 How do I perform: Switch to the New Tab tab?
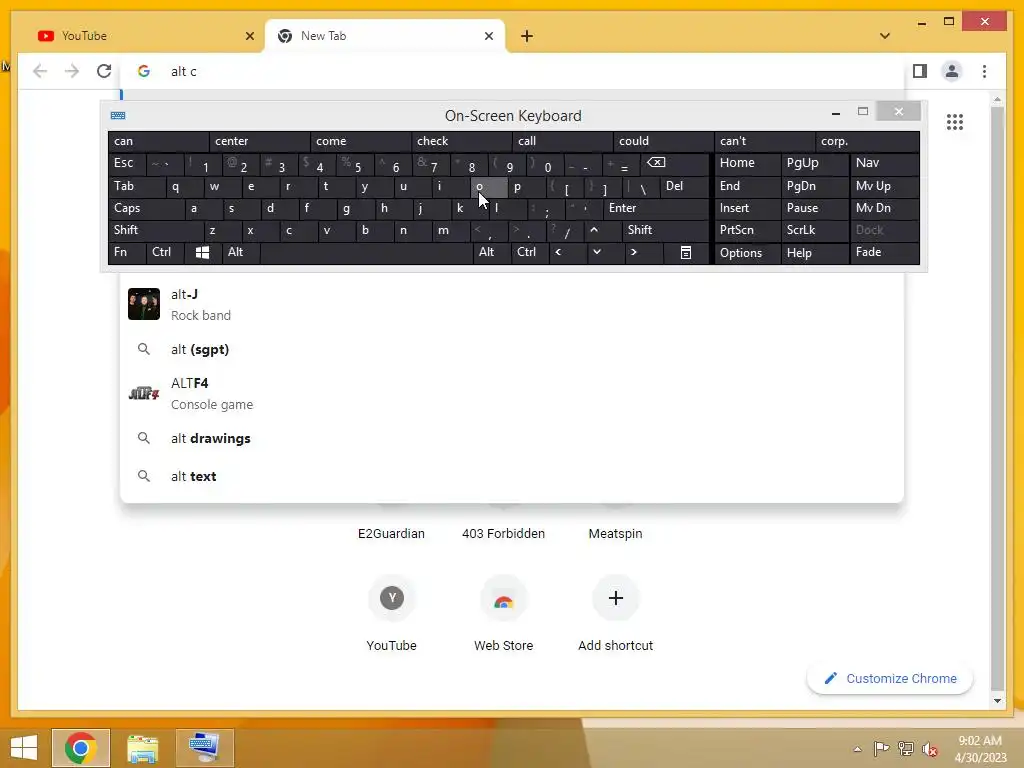click(385, 36)
